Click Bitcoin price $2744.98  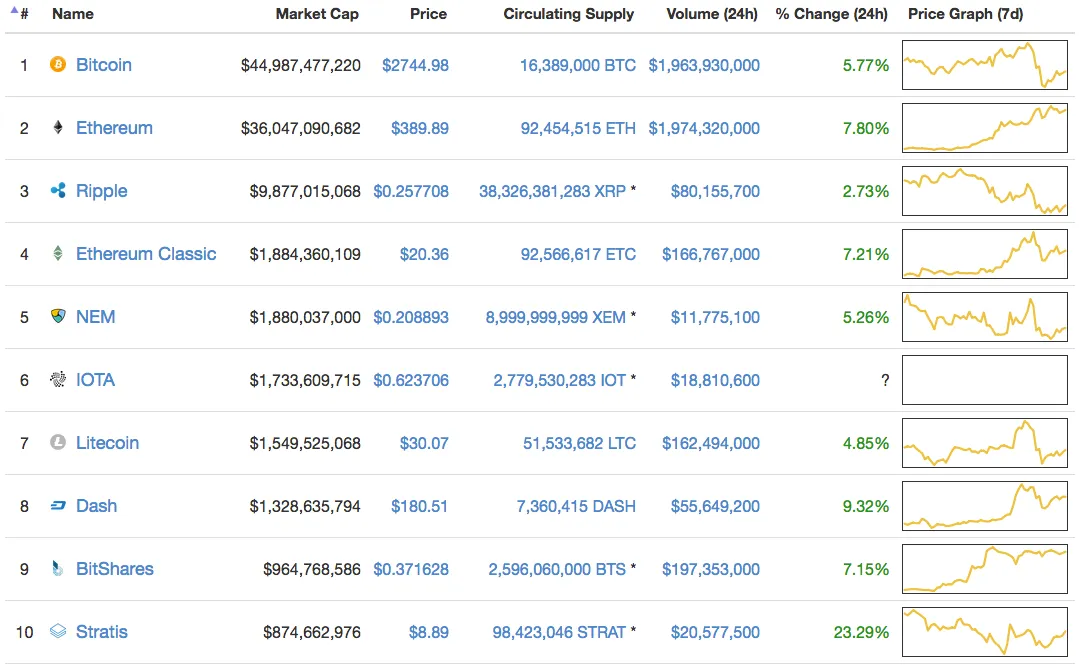(x=415, y=65)
